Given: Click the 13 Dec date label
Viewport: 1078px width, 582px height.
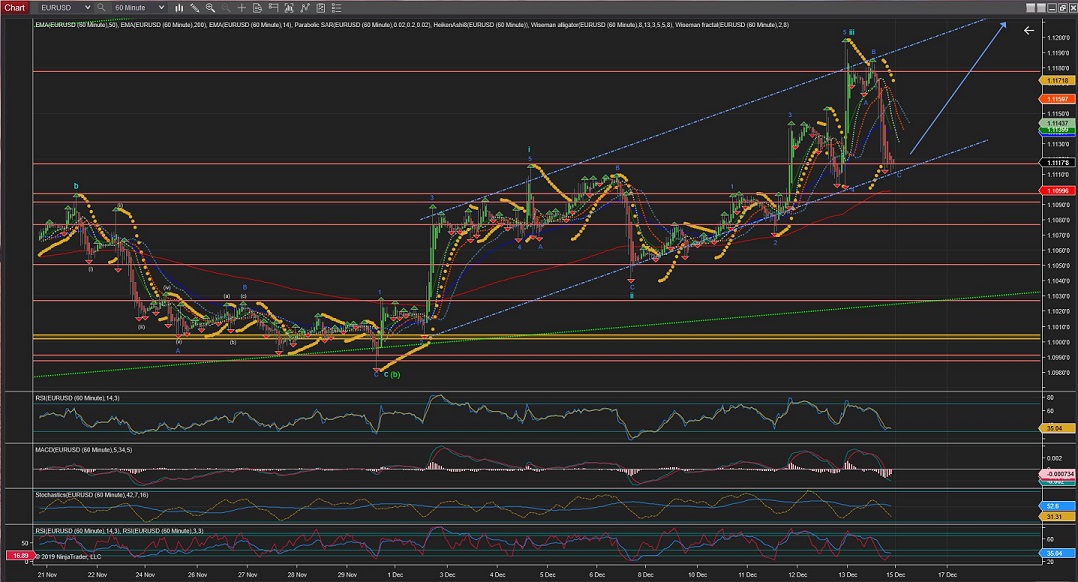Looking at the screenshot, I should click(848, 574).
